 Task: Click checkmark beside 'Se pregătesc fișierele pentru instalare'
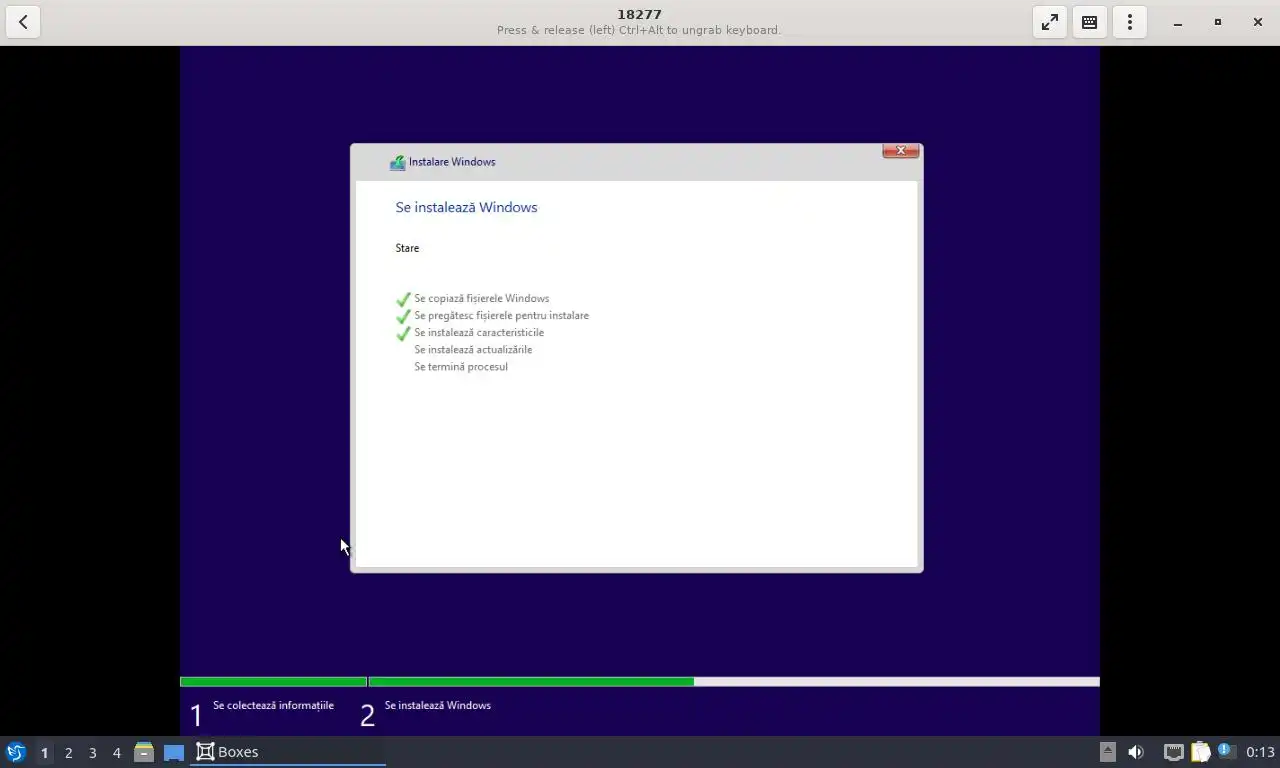point(403,316)
